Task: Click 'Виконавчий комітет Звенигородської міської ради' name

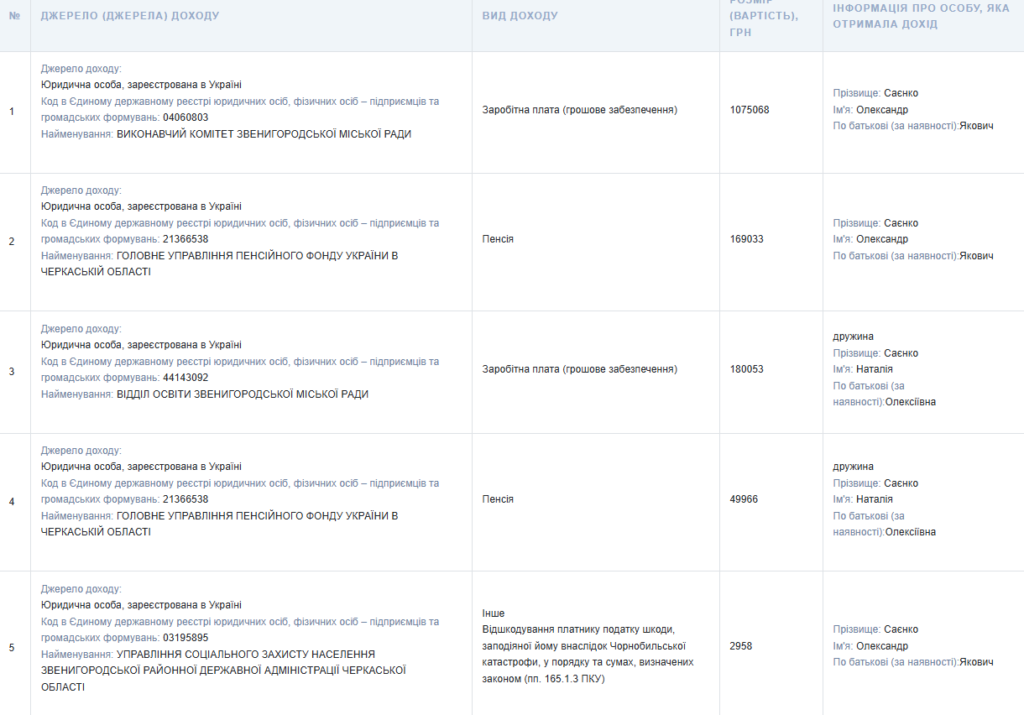Action: pyautogui.click(x=264, y=134)
